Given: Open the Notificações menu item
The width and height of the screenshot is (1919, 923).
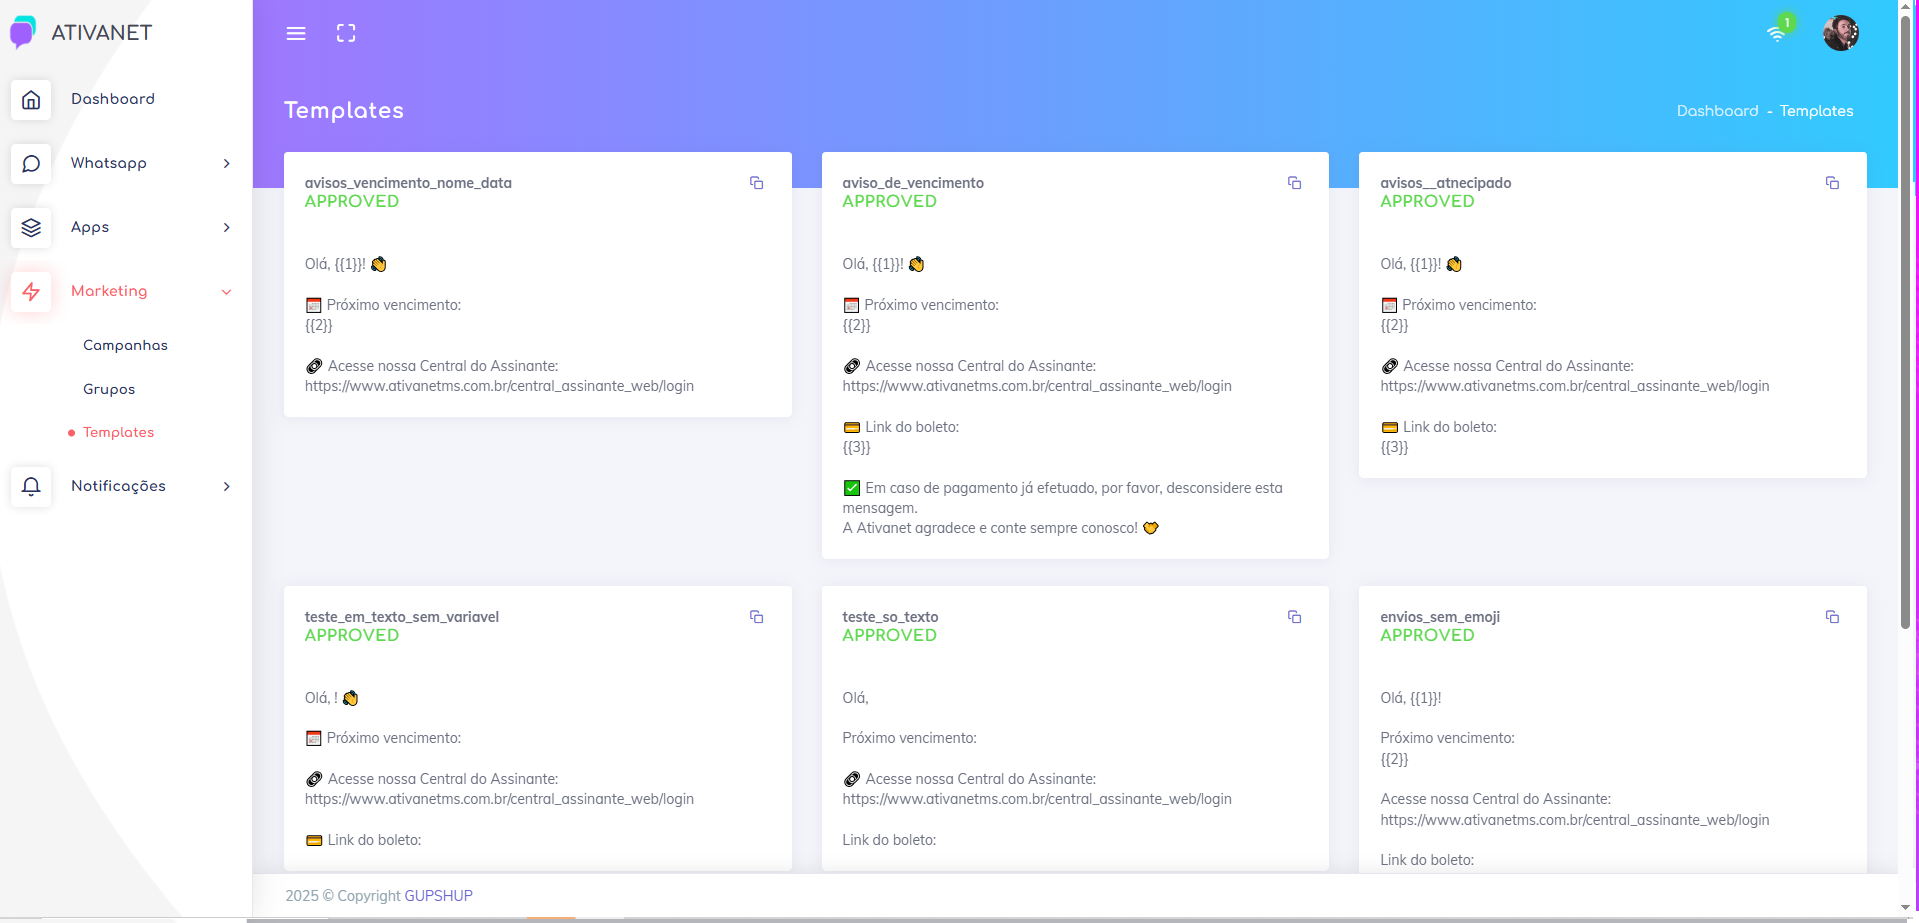Looking at the screenshot, I should coord(118,486).
